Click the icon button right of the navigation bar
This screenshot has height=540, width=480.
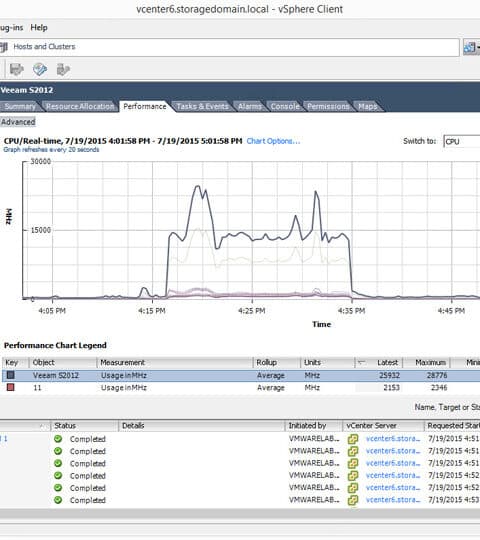pos(471,47)
